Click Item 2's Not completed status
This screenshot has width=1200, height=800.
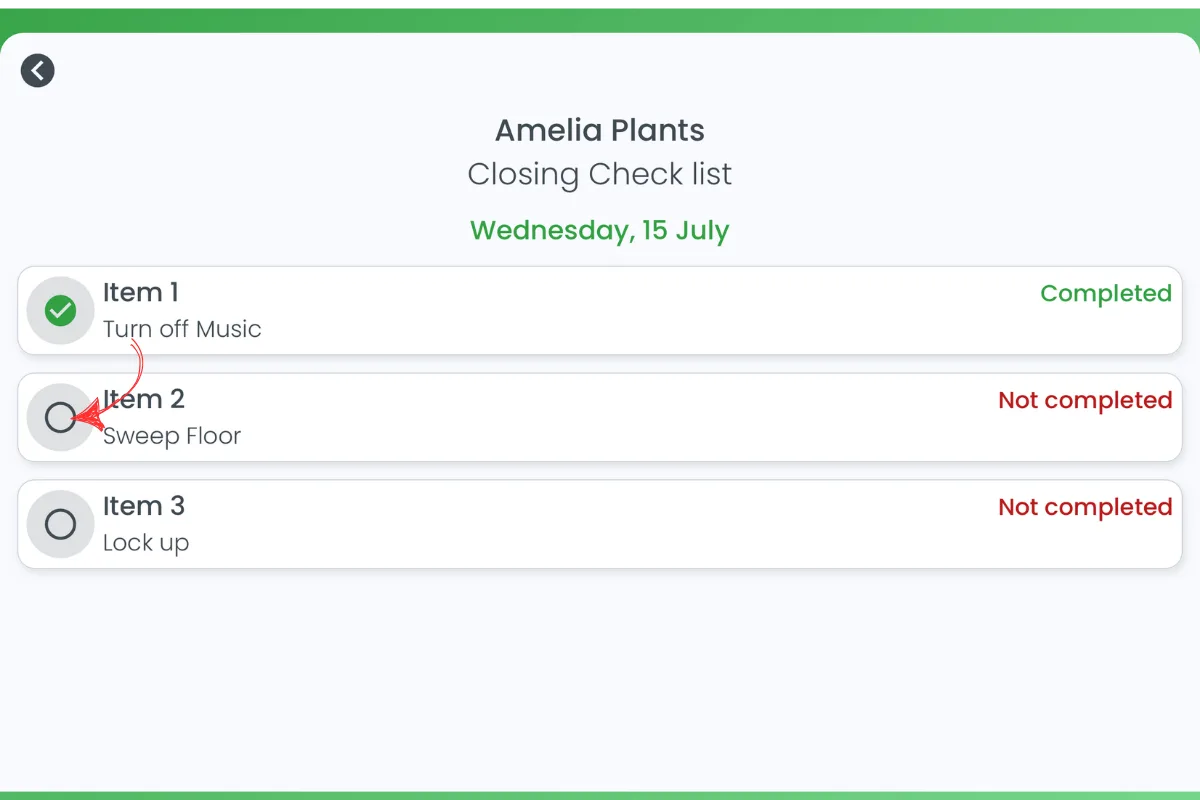click(1085, 400)
